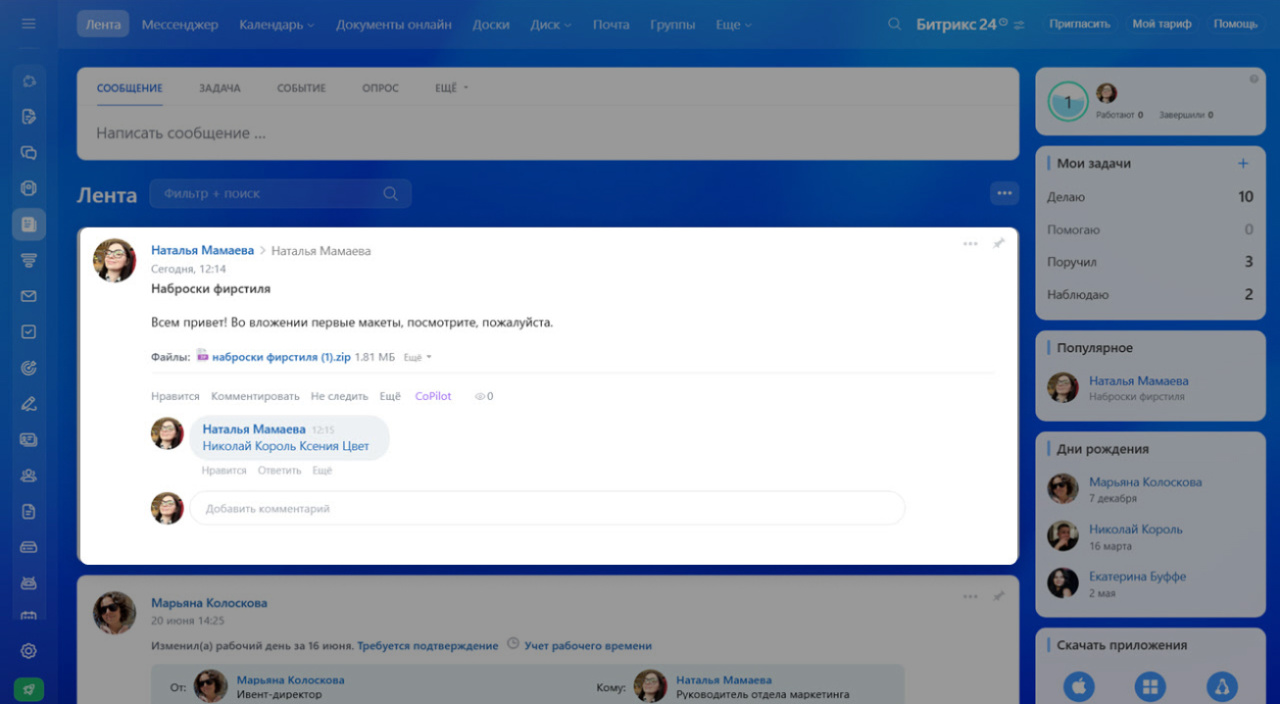Click the green rocket button in the sidebar

point(28,690)
